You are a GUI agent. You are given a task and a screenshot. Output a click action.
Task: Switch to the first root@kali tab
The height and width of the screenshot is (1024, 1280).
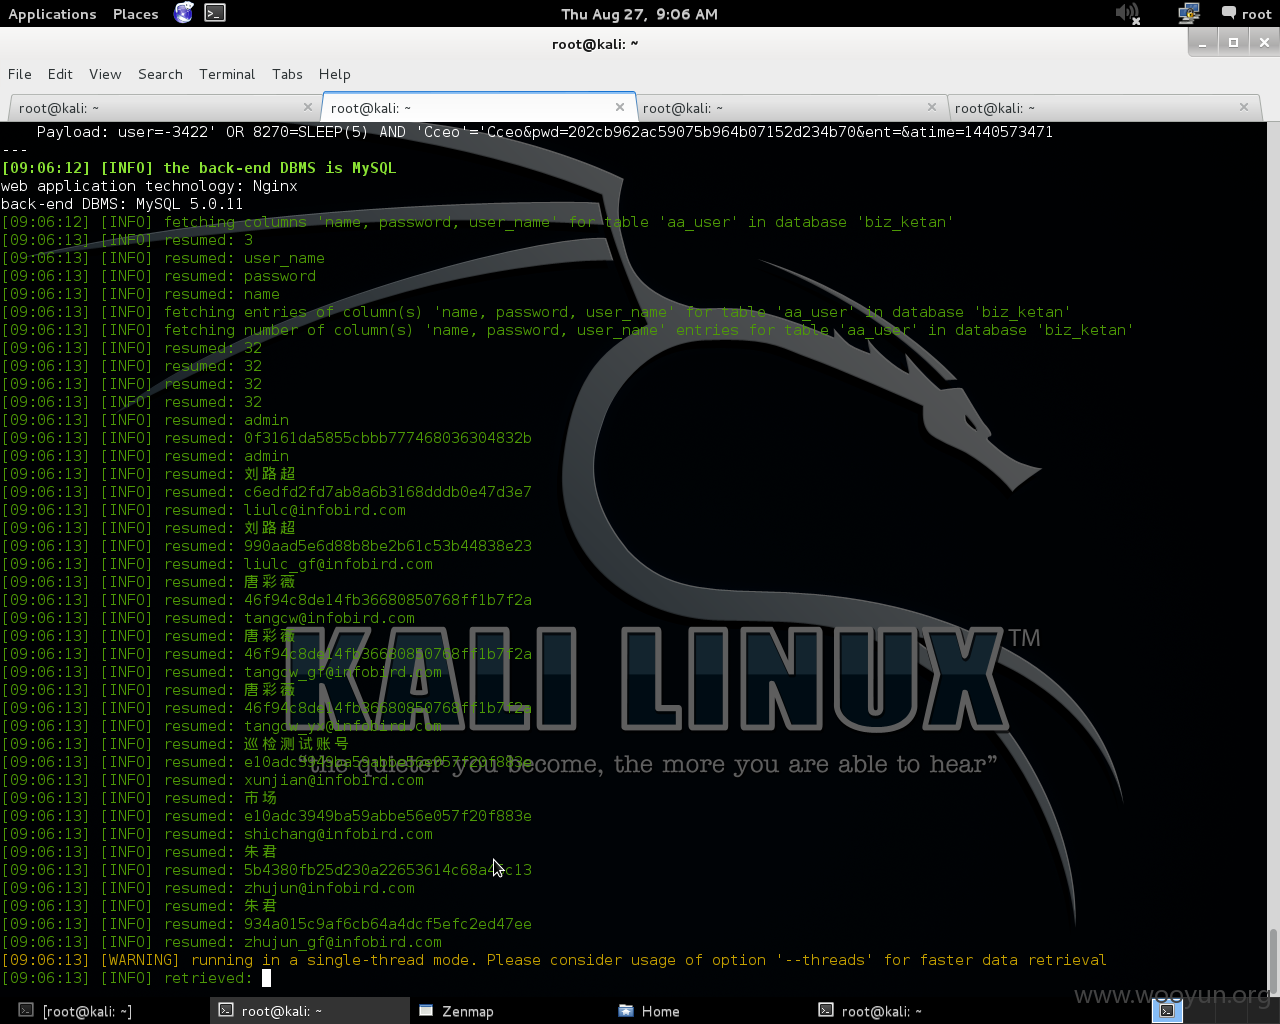tap(165, 108)
